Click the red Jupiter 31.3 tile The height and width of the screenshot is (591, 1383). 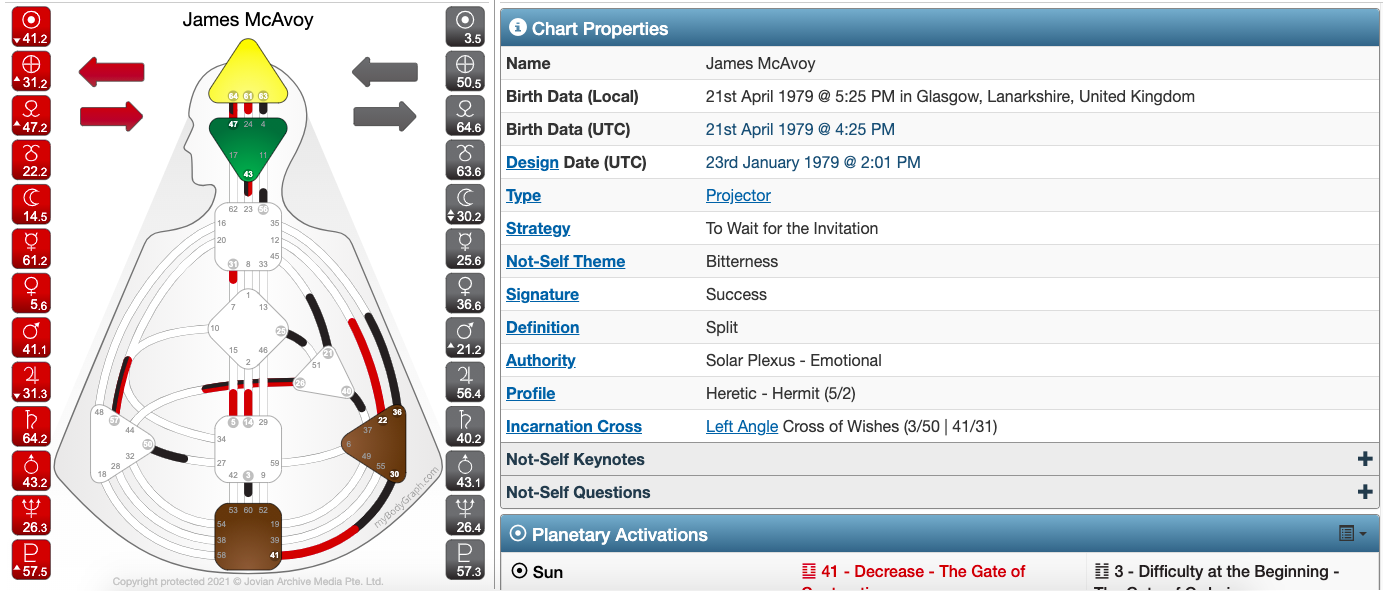pyautogui.click(x=31, y=382)
